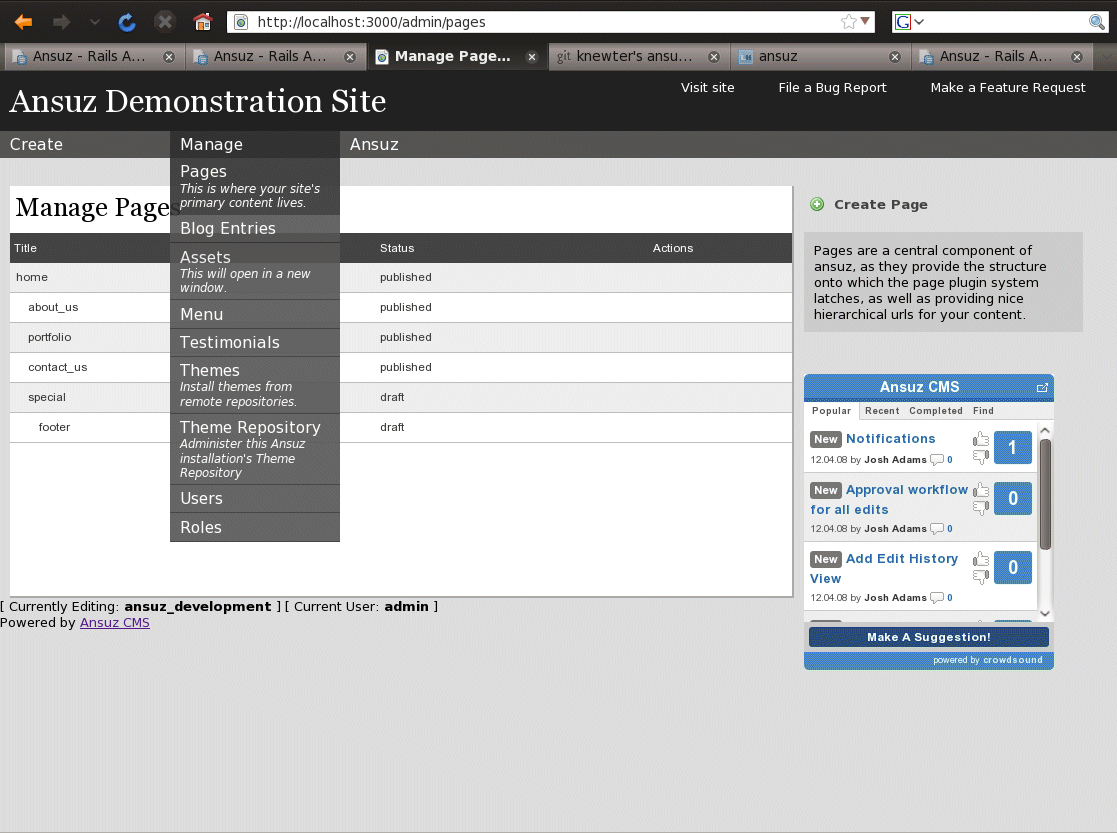Click the green plus Create Page icon
The height and width of the screenshot is (833, 1117).
817,205
